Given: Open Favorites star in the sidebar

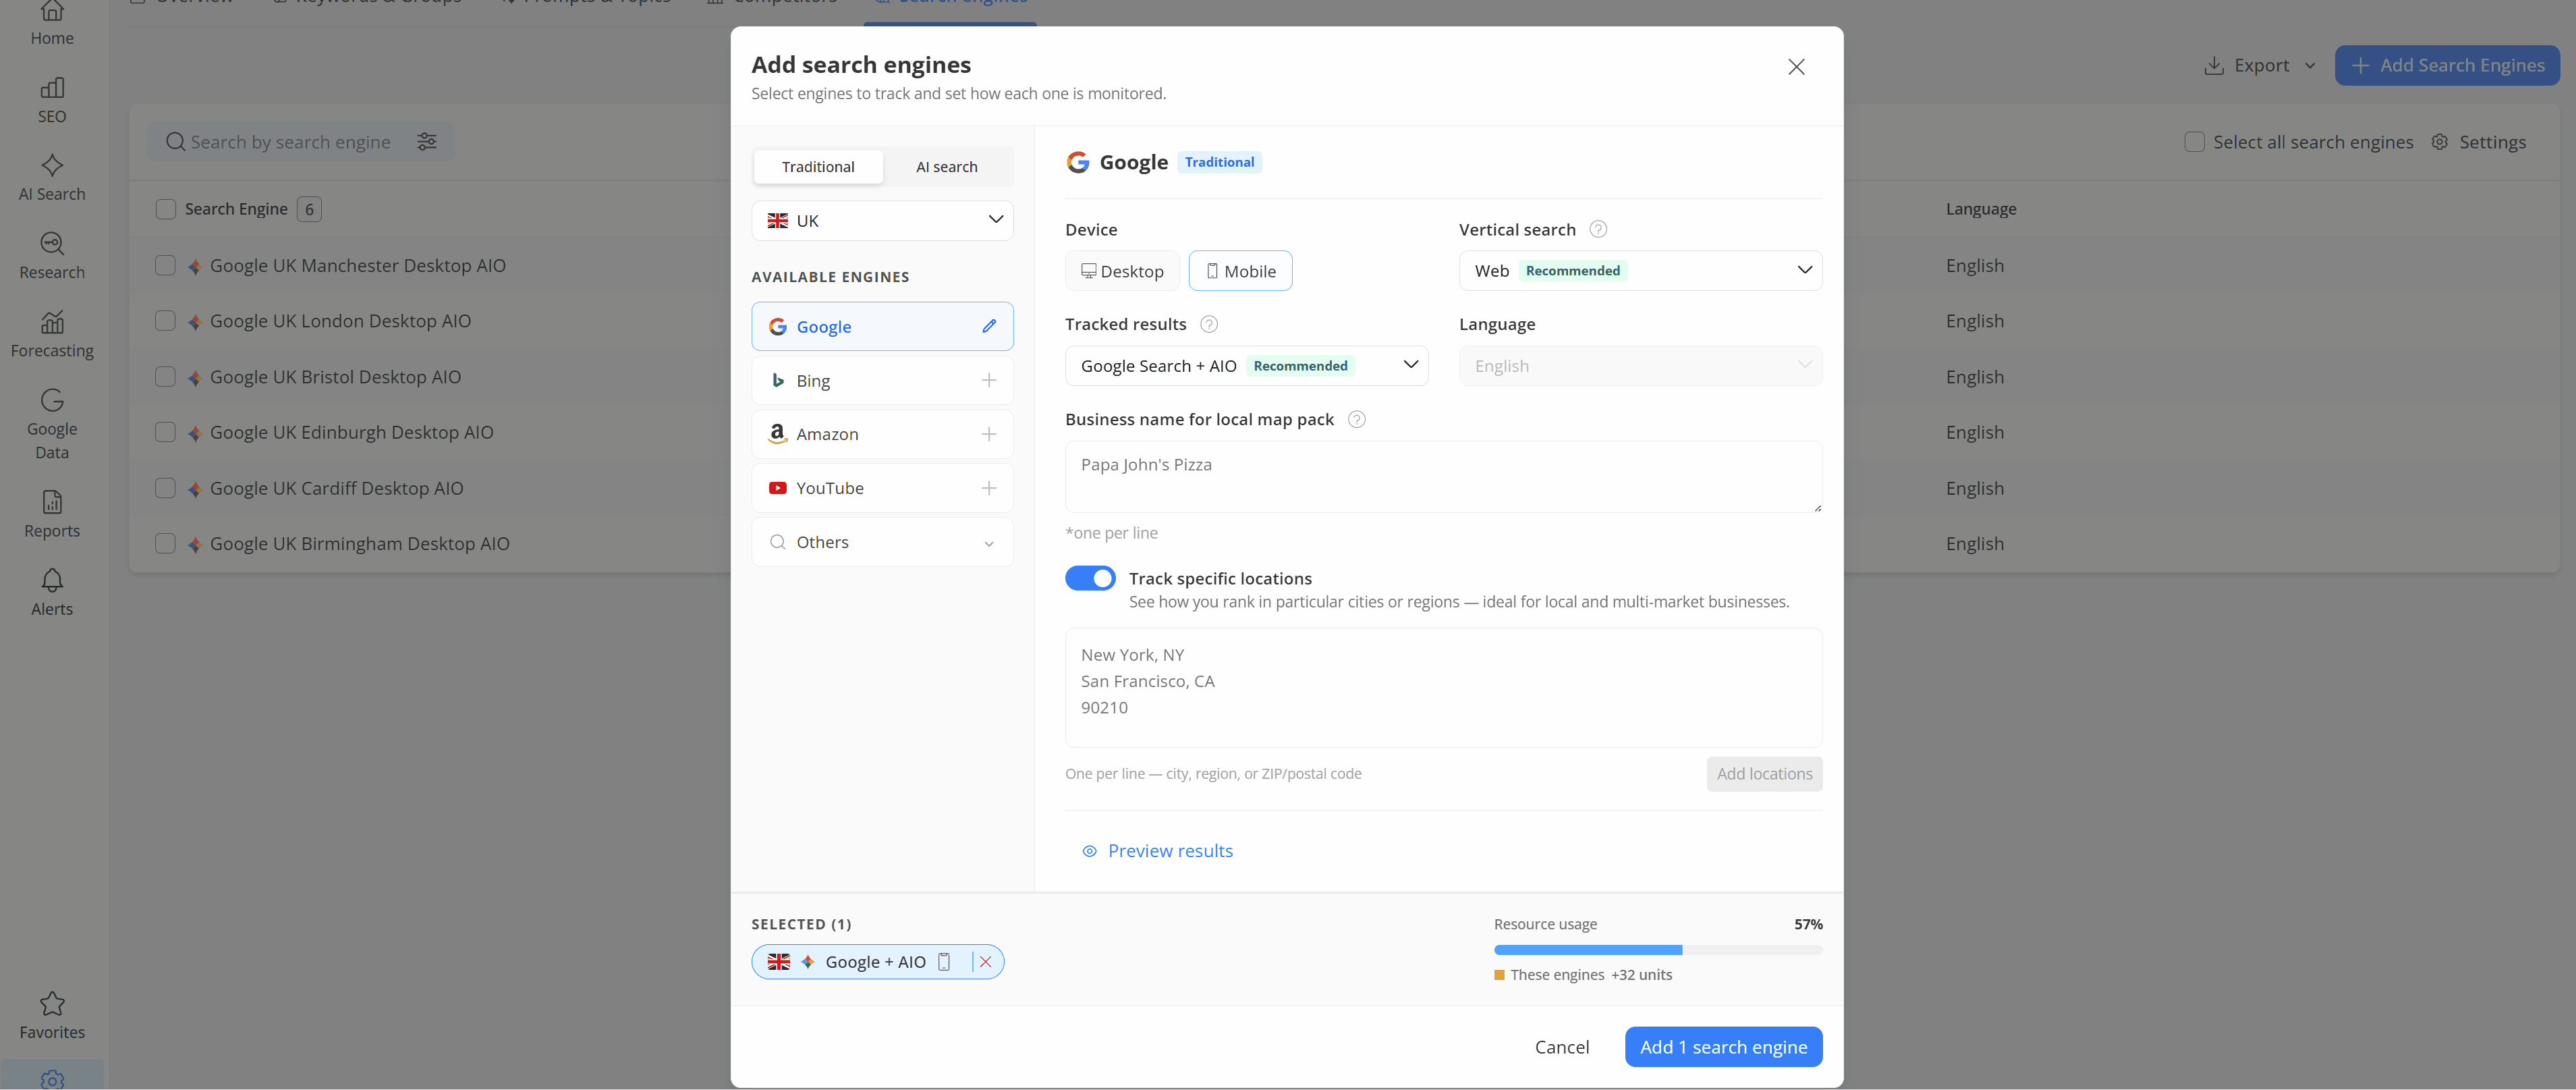Looking at the screenshot, I should coord(52,1016).
